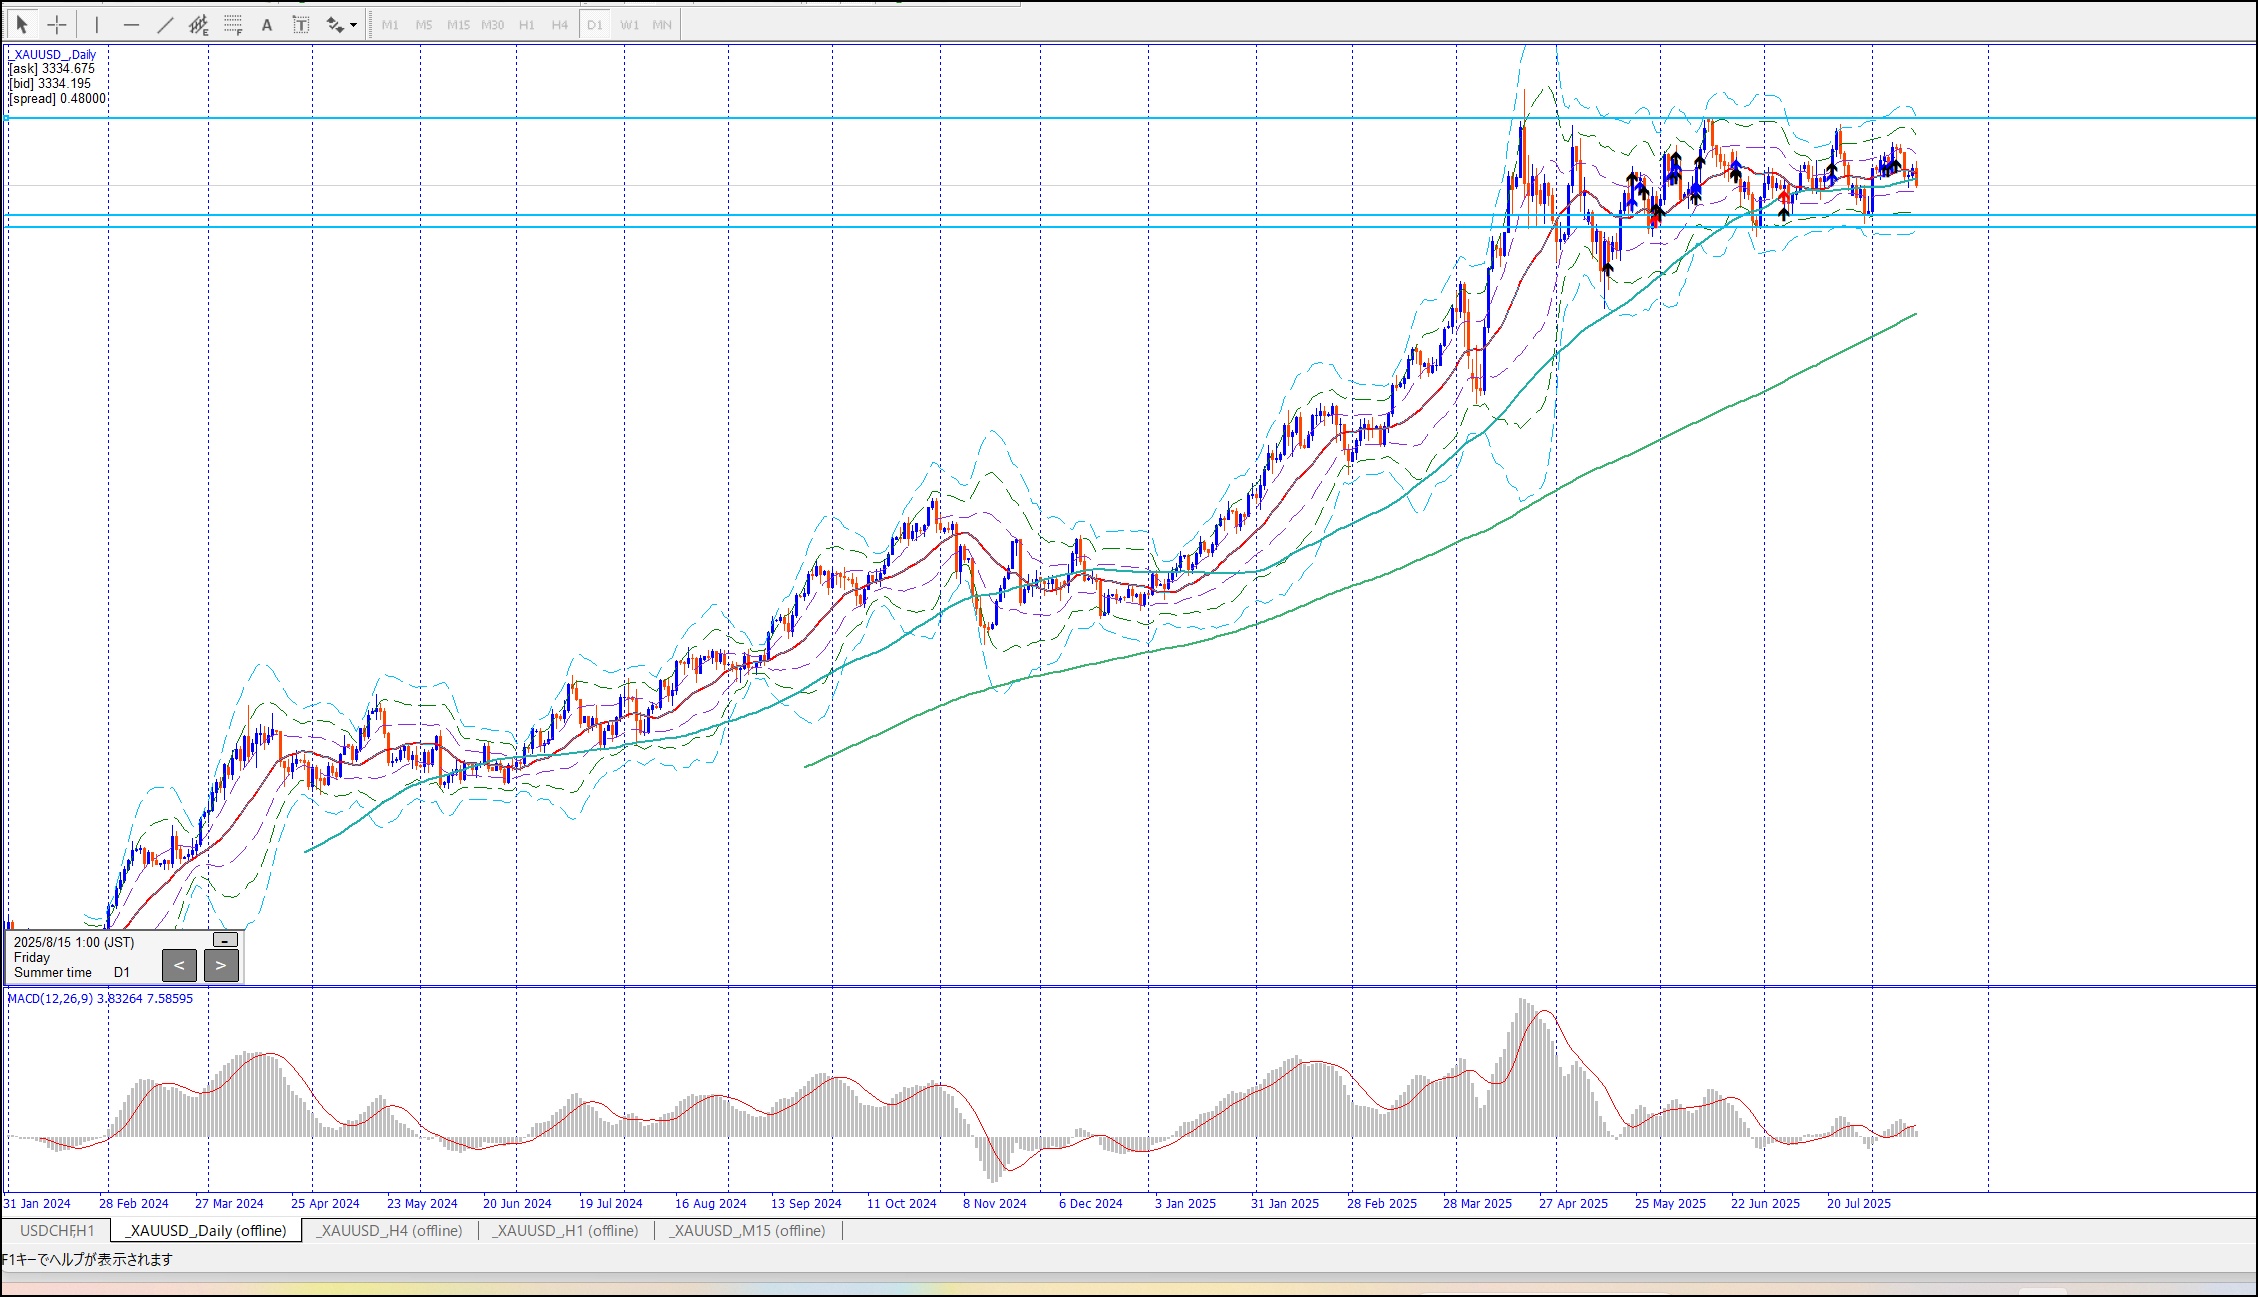The height and width of the screenshot is (1297, 2258).
Task: Select the vertical line drawing tool
Action: [97, 24]
